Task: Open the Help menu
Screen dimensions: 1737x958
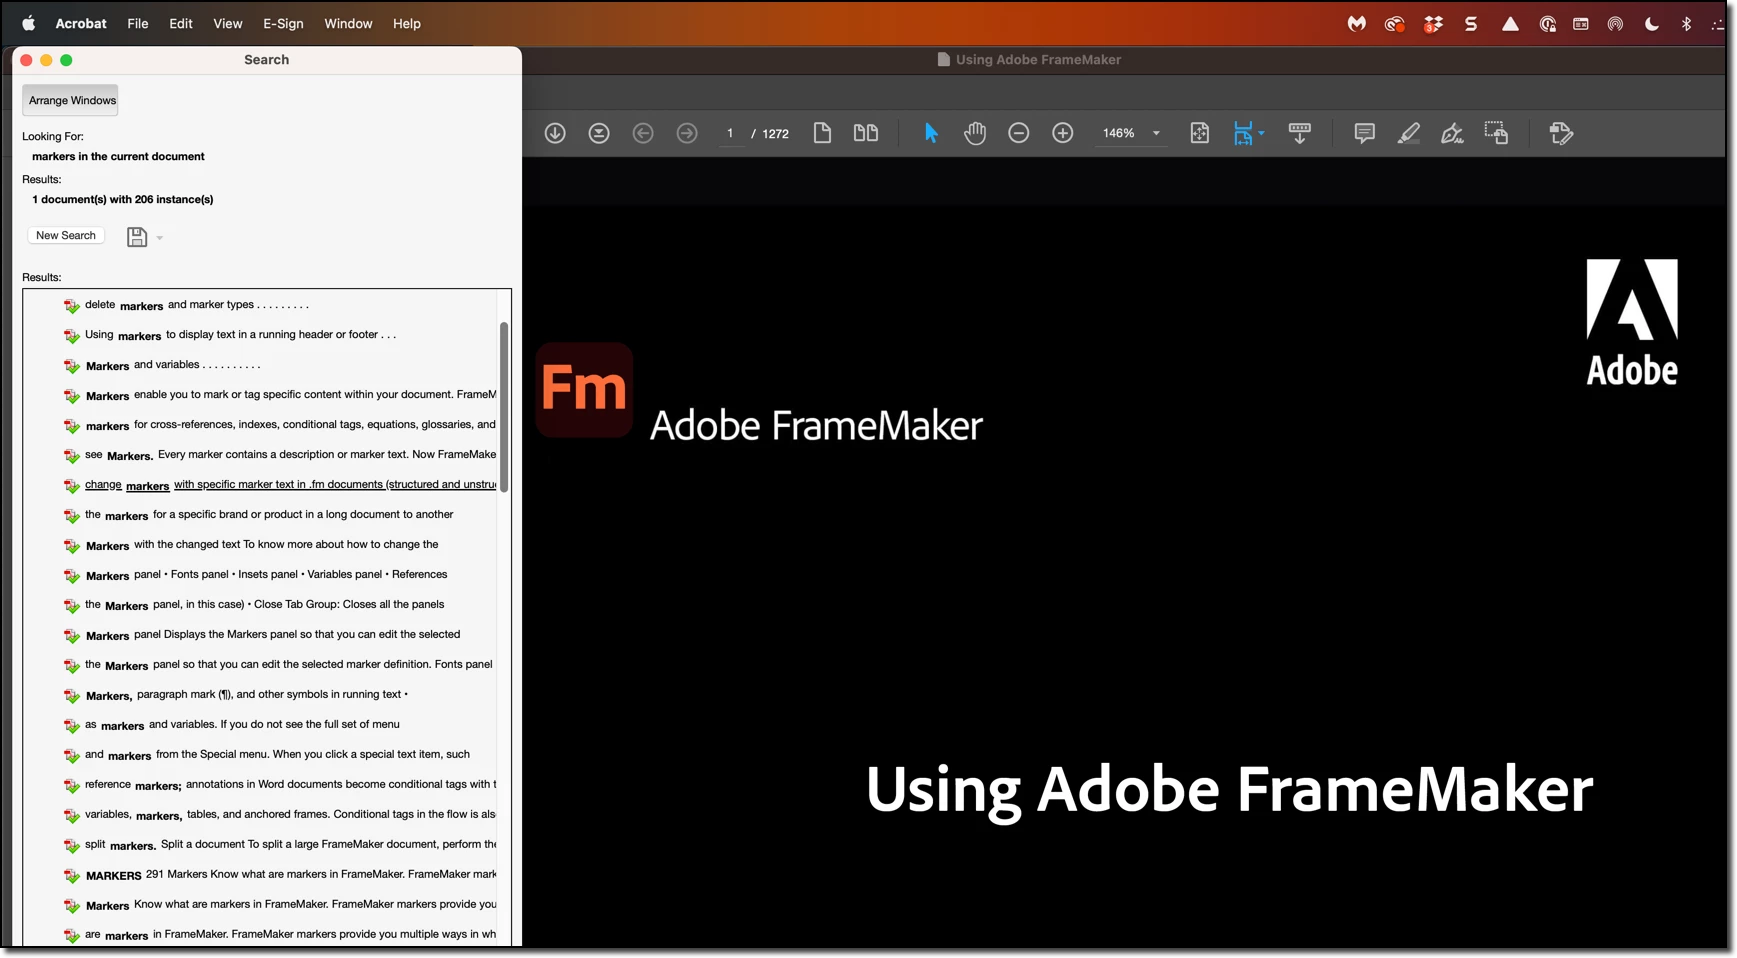Action: pyautogui.click(x=407, y=23)
